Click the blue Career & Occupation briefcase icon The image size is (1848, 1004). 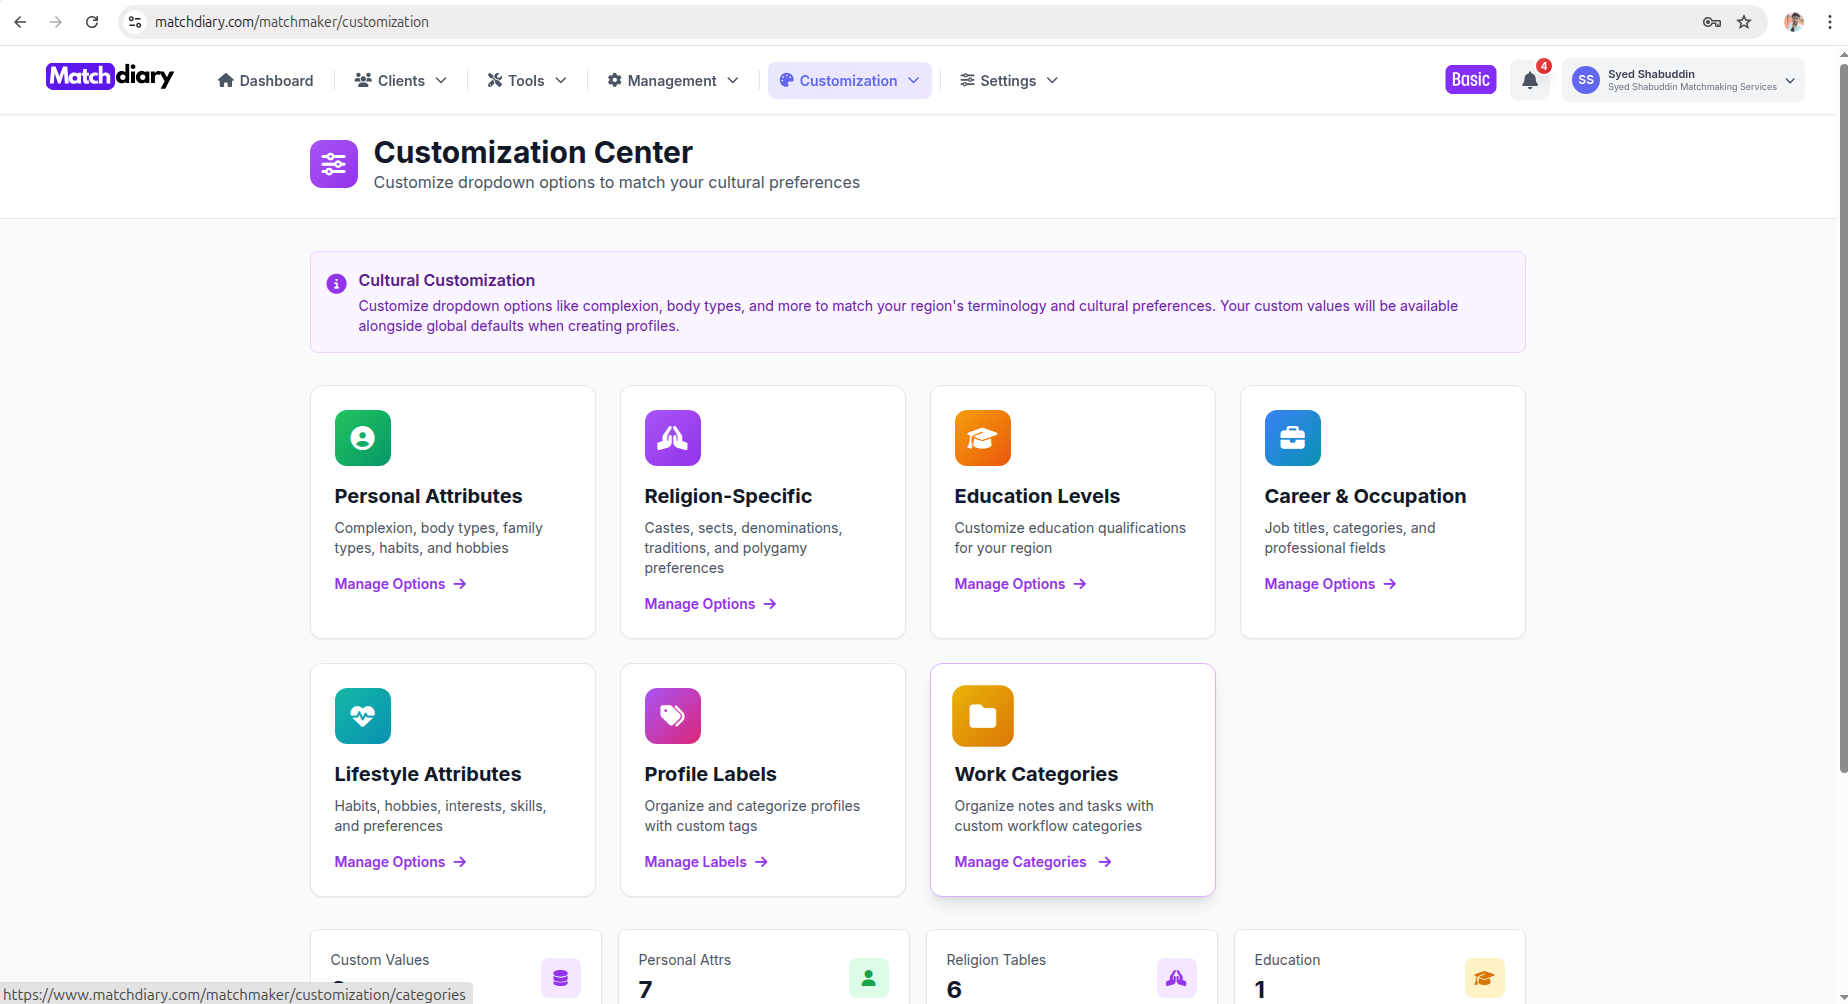coord(1292,437)
